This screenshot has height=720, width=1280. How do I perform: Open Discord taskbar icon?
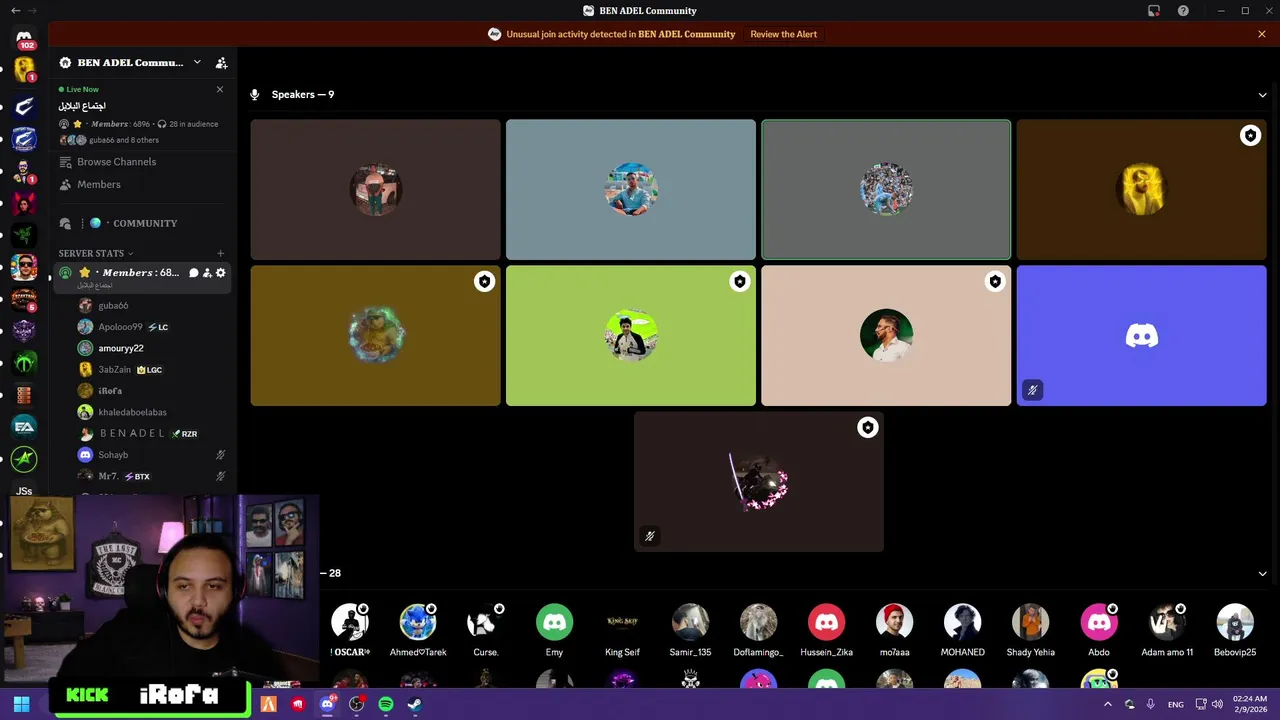(327, 704)
